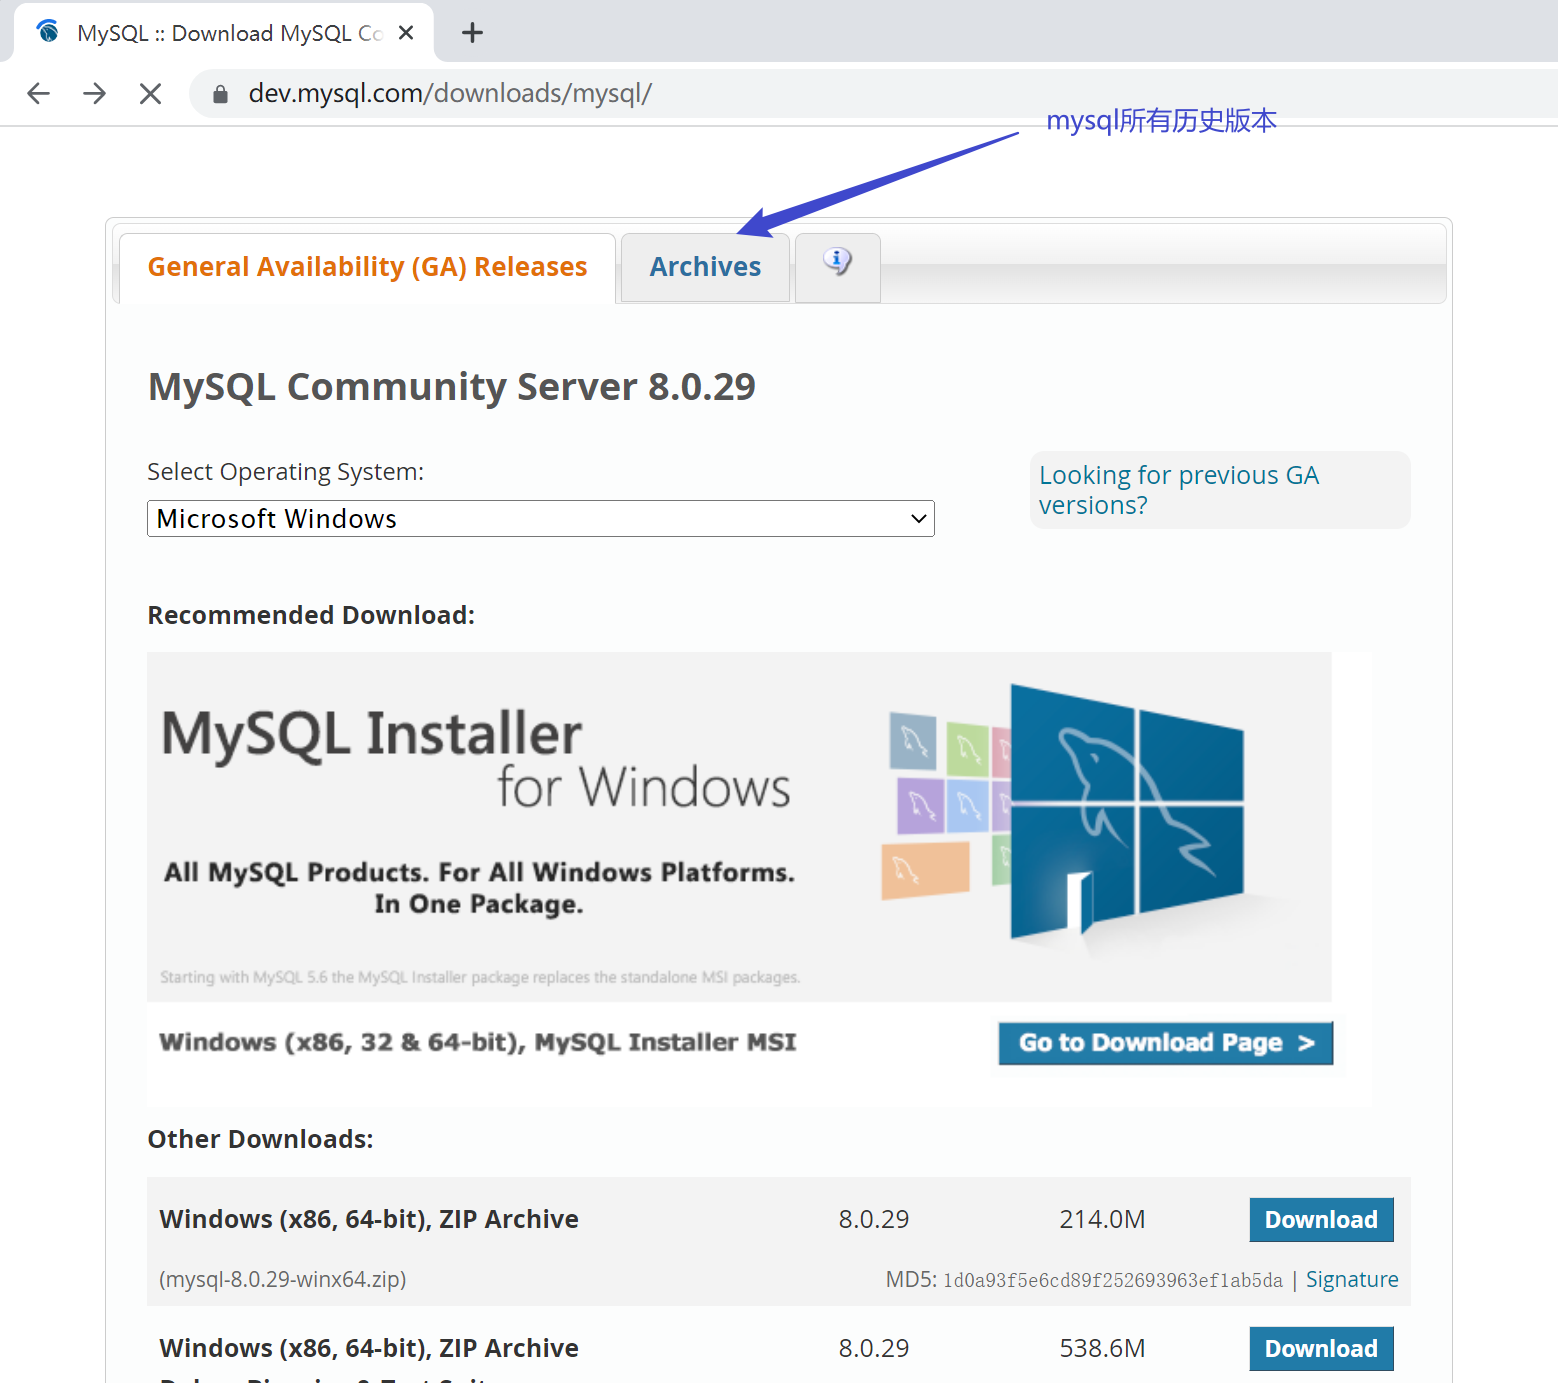The image size is (1558, 1383).
Task: Click Go to Download Page button
Action: pyautogui.click(x=1165, y=1043)
